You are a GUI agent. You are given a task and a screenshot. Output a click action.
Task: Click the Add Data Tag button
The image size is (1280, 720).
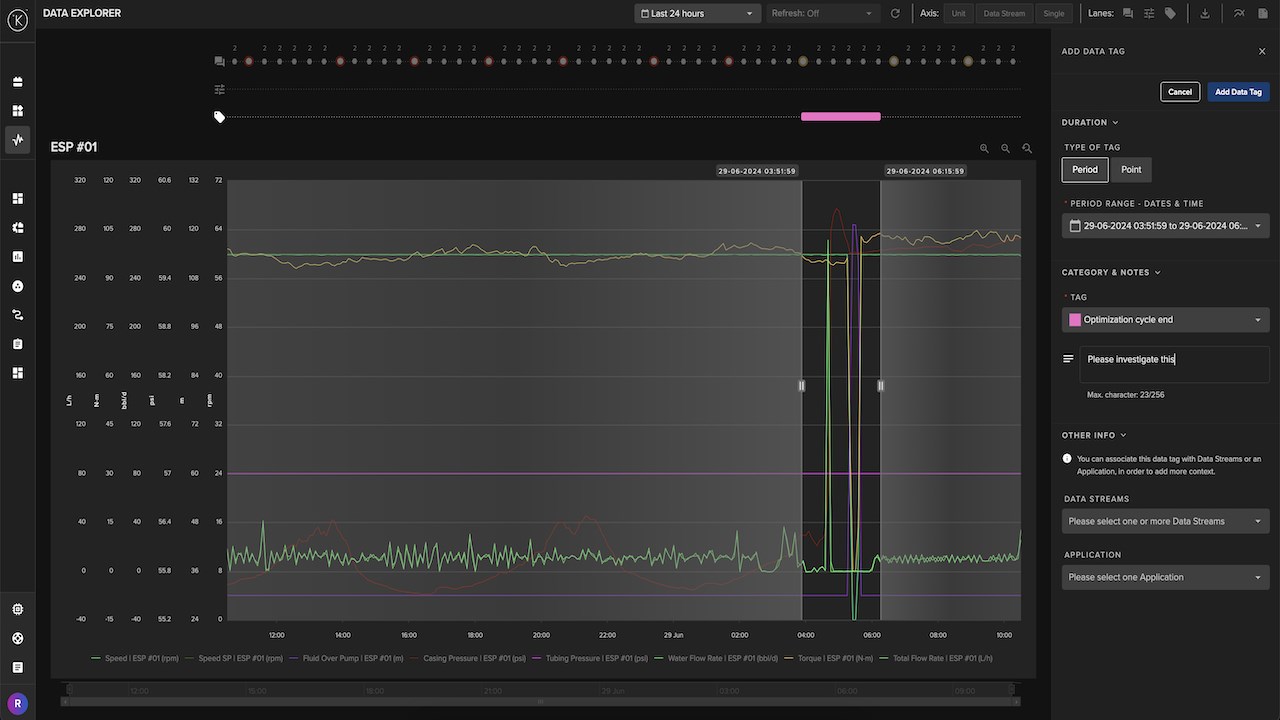1238,92
